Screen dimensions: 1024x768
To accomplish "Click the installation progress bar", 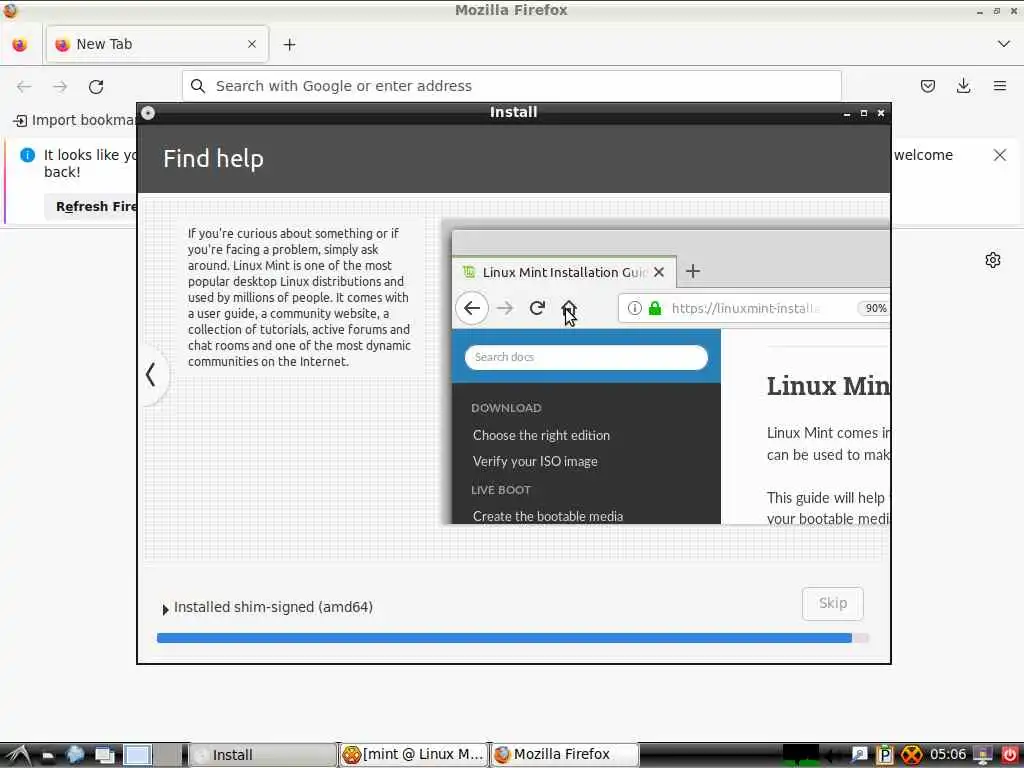I will [x=513, y=638].
